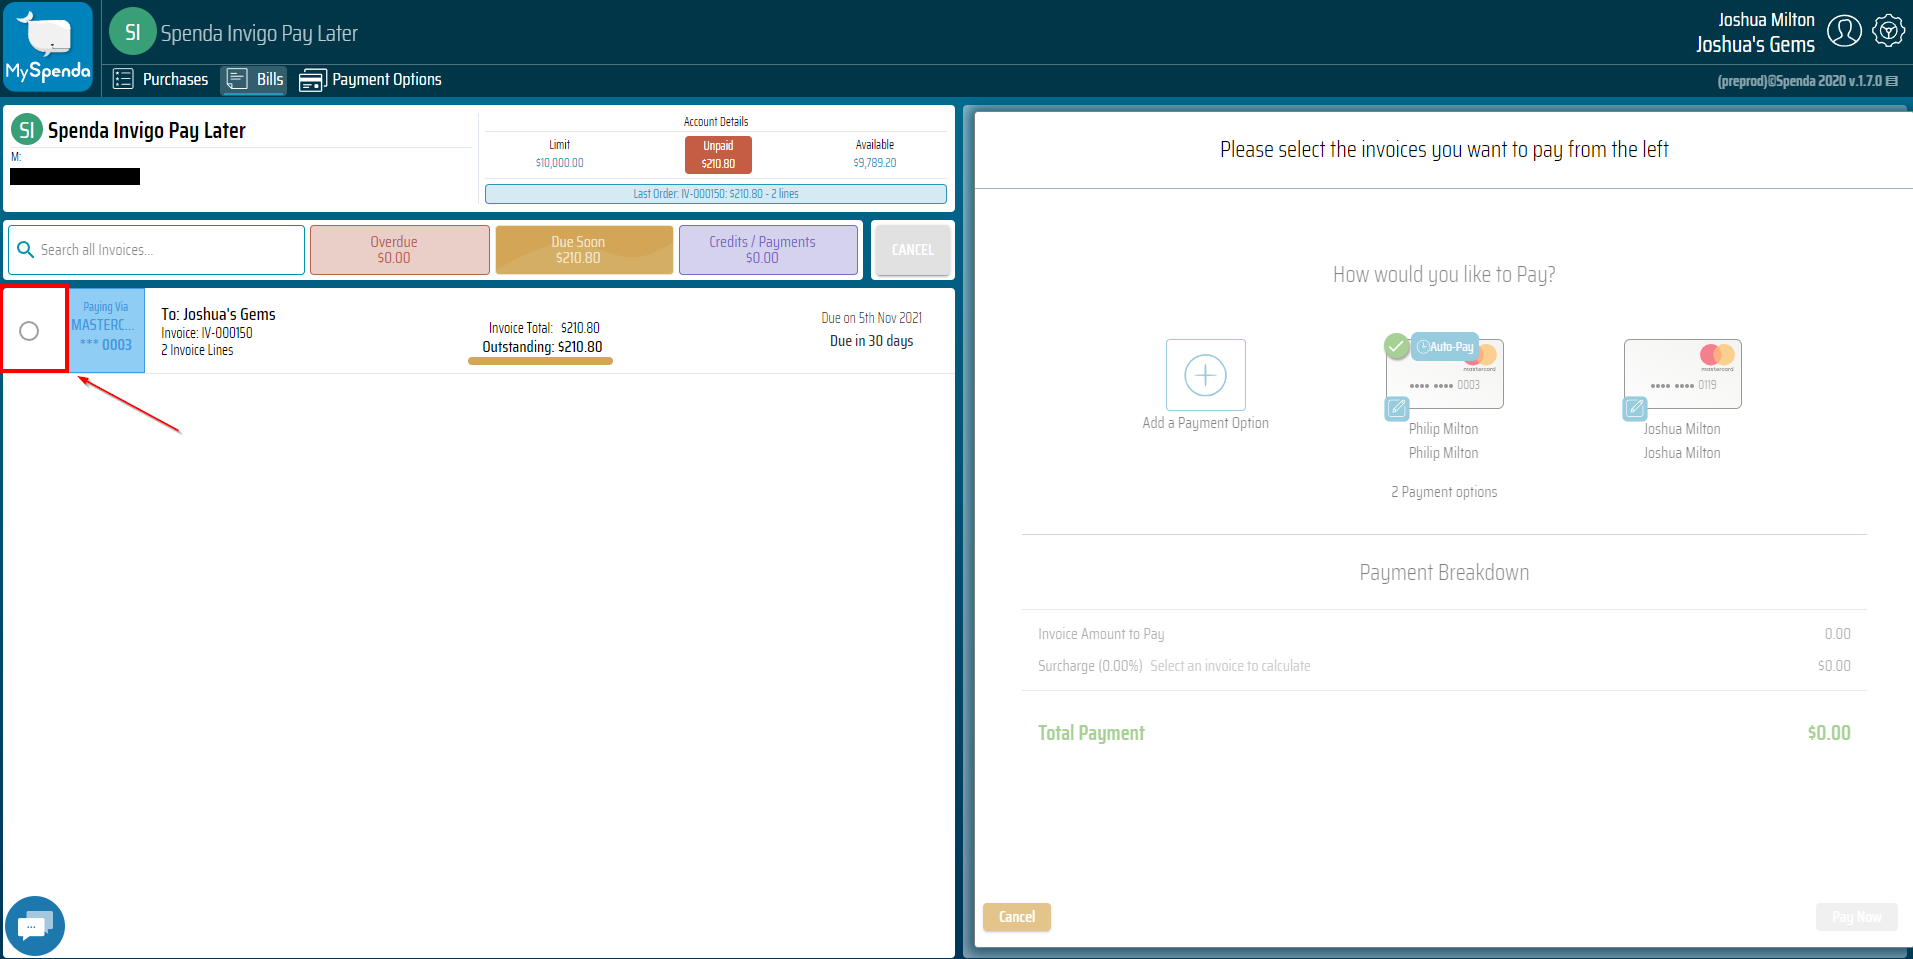Screen dimensions: 1913x959
Task: Click the Last Order IV-000150 bar
Action: (x=716, y=194)
